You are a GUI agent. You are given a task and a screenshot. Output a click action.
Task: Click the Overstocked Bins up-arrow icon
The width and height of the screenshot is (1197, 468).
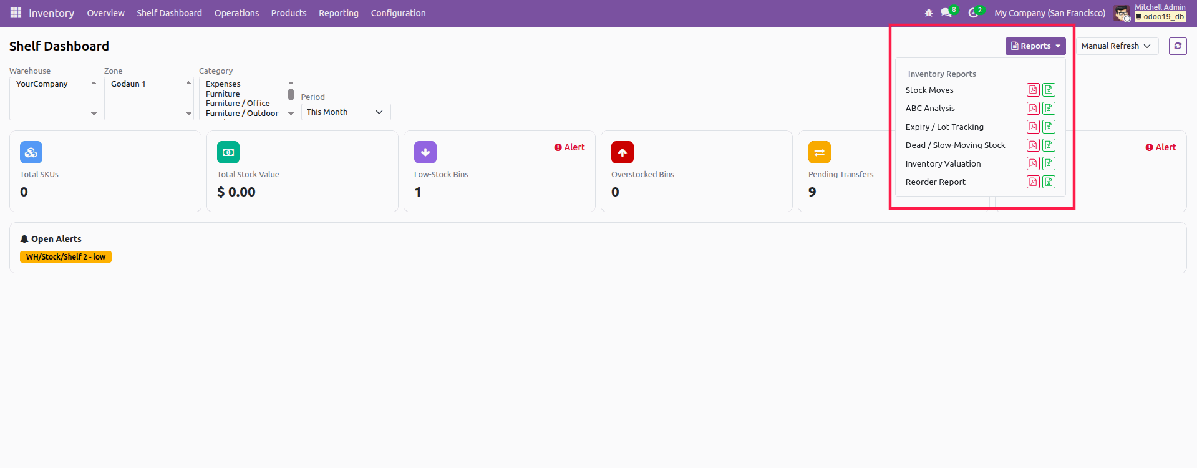622,152
